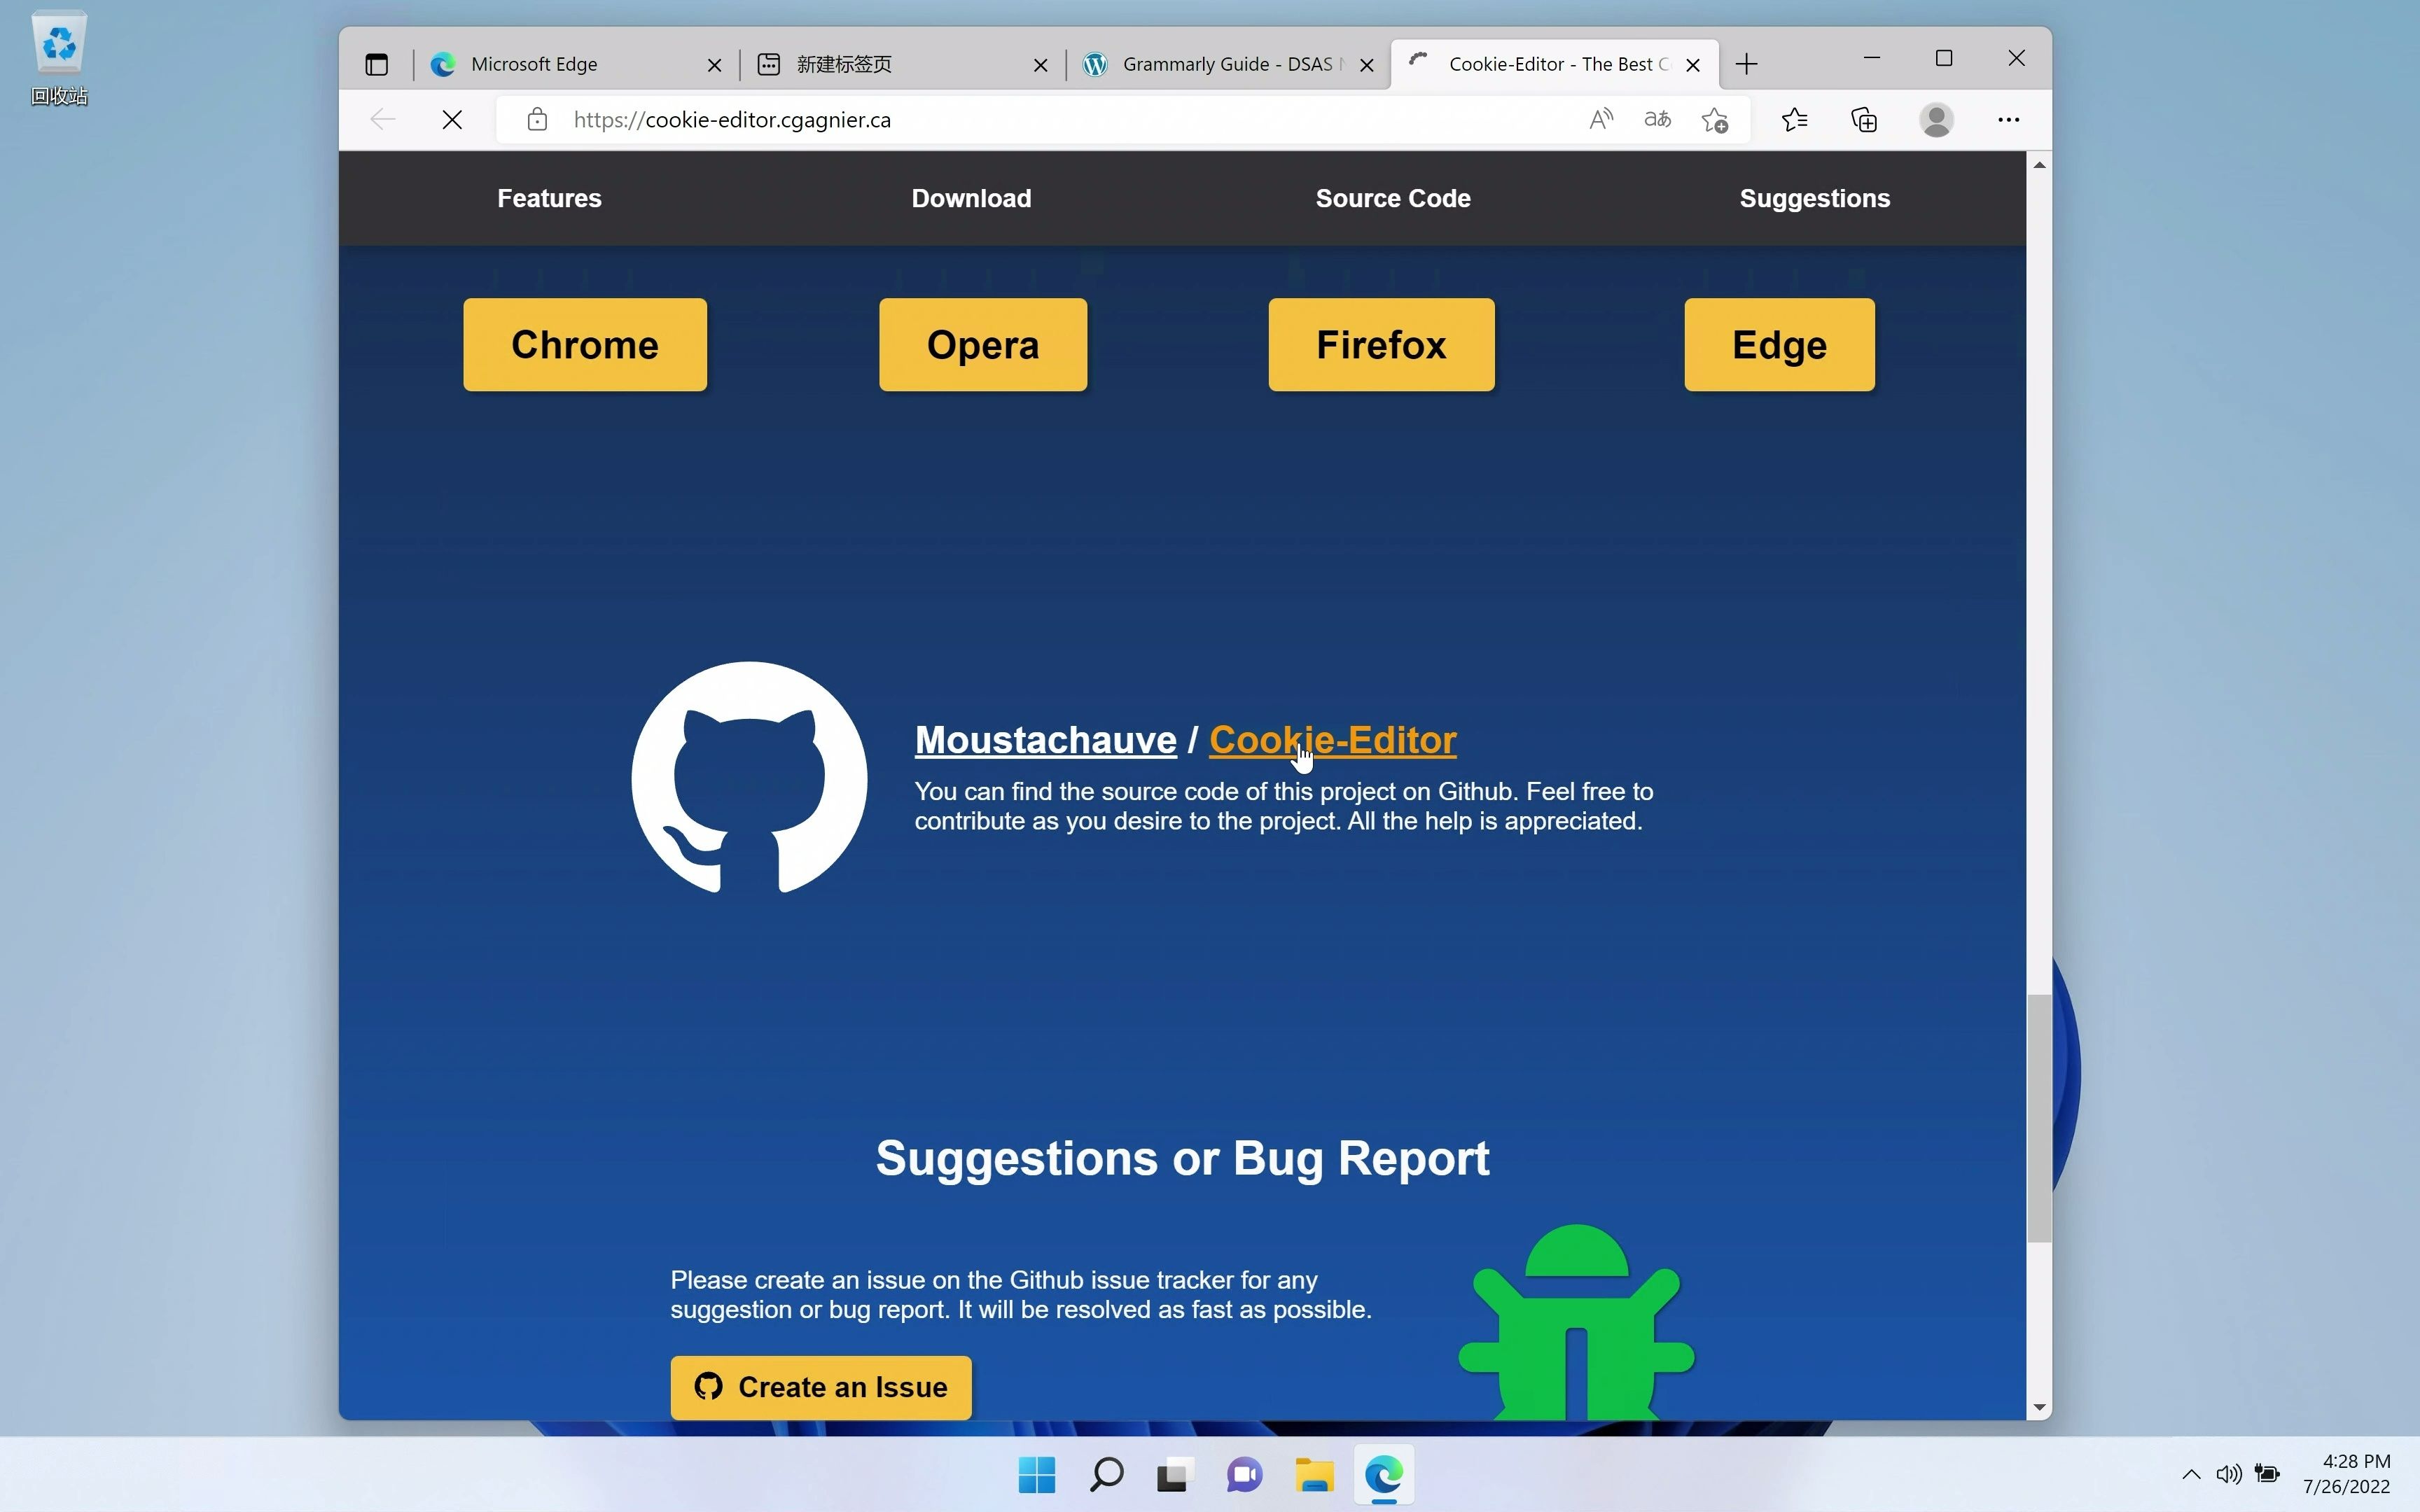Viewport: 2420px width, 1512px height.
Task: Open the Windows Start menu
Action: click(x=1036, y=1474)
